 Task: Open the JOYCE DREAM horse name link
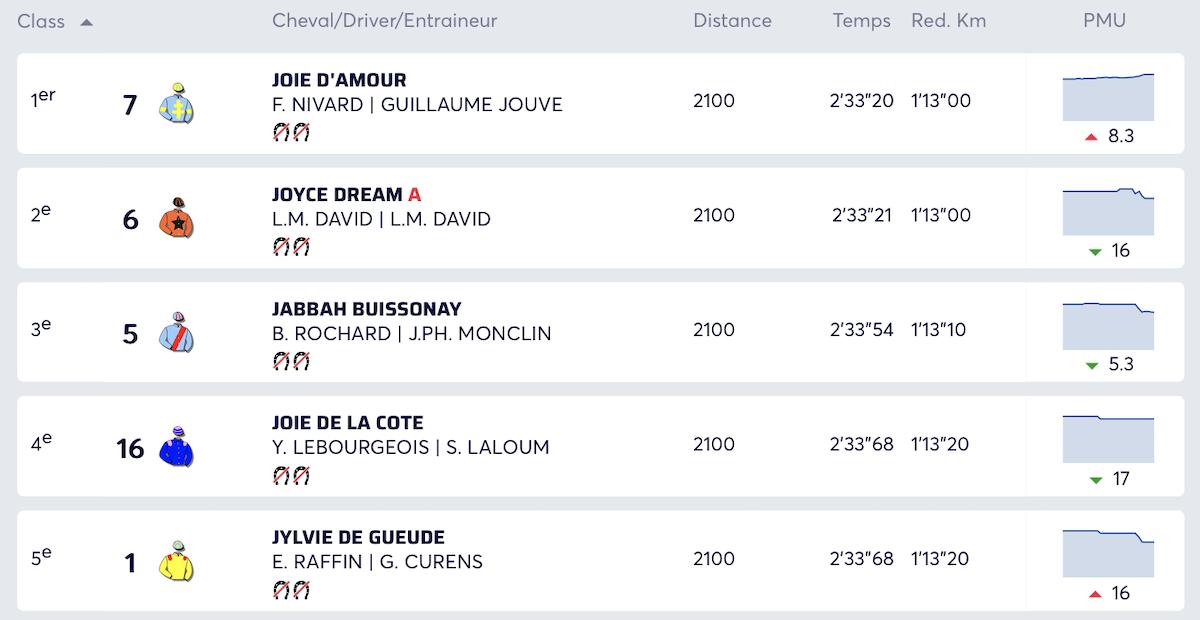point(337,194)
